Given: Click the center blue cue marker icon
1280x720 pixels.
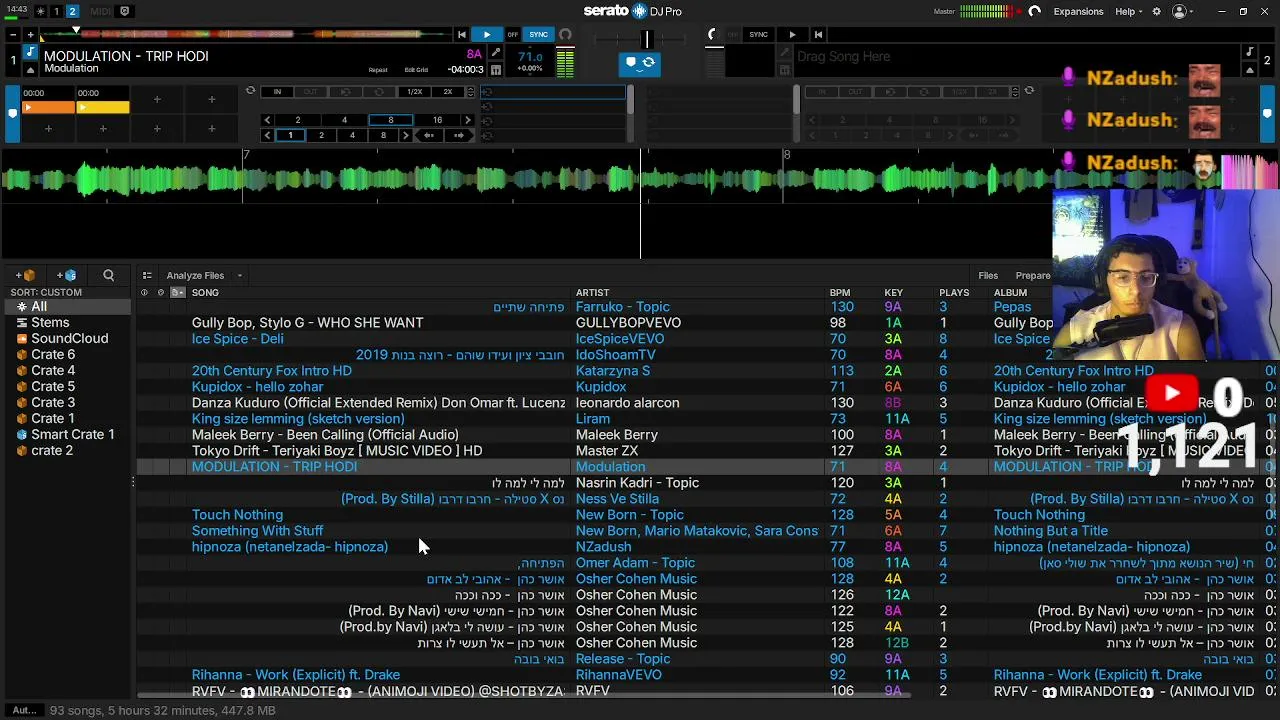Looking at the screenshot, I should pos(630,63).
